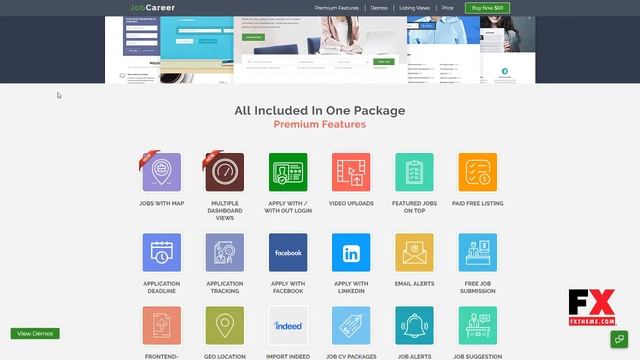
Task: Open the Free Job Submission icon
Action: click(x=478, y=253)
